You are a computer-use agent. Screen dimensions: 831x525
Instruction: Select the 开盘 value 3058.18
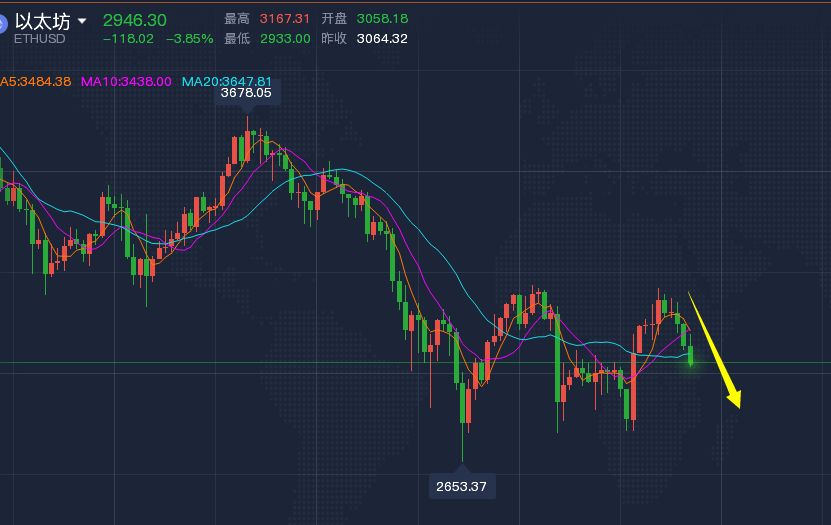[382, 19]
